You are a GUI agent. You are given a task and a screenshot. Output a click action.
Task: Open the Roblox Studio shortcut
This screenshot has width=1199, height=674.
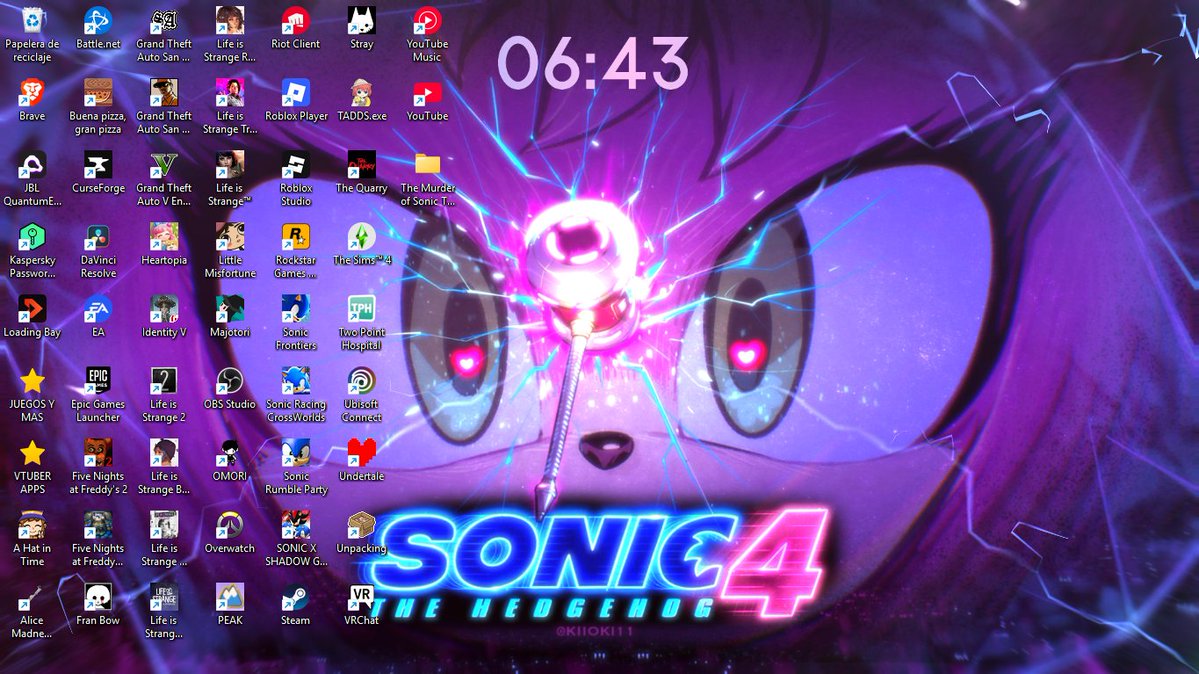[x=295, y=165]
